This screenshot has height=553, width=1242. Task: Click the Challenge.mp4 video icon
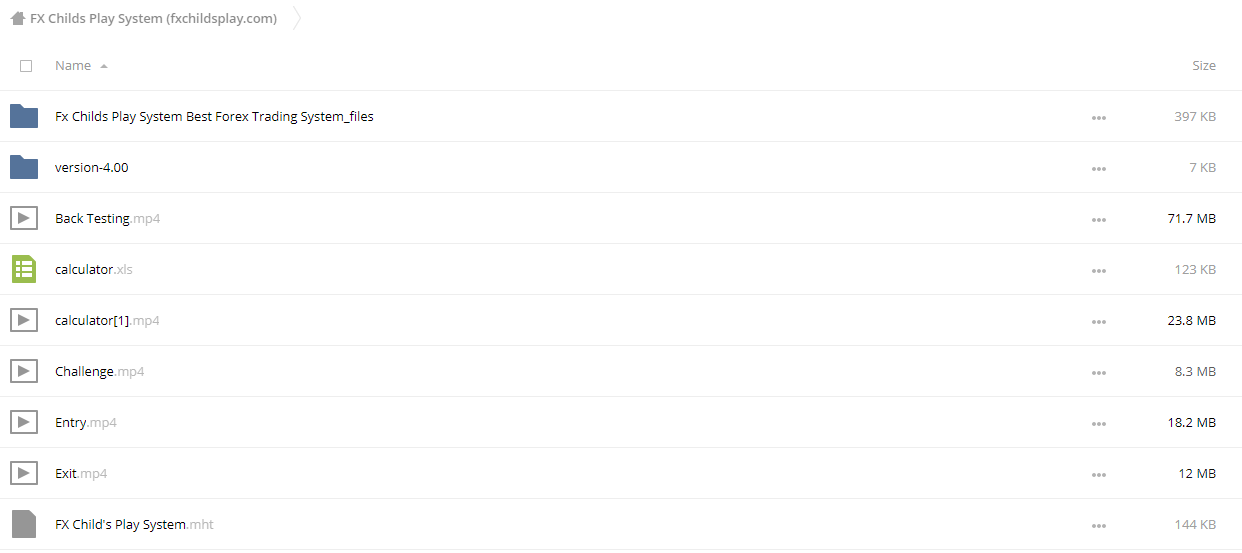coord(24,371)
